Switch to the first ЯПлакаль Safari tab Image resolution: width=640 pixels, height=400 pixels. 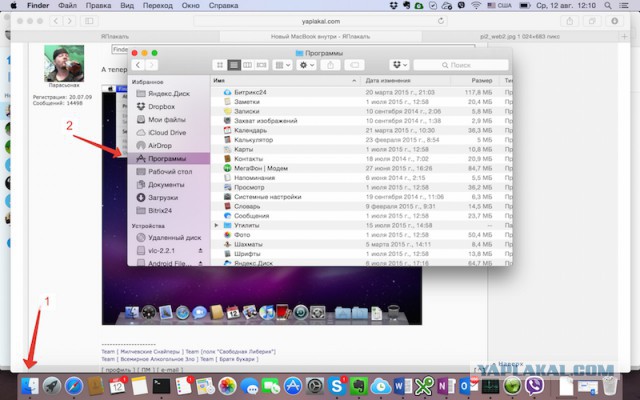[x=115, y=36]
